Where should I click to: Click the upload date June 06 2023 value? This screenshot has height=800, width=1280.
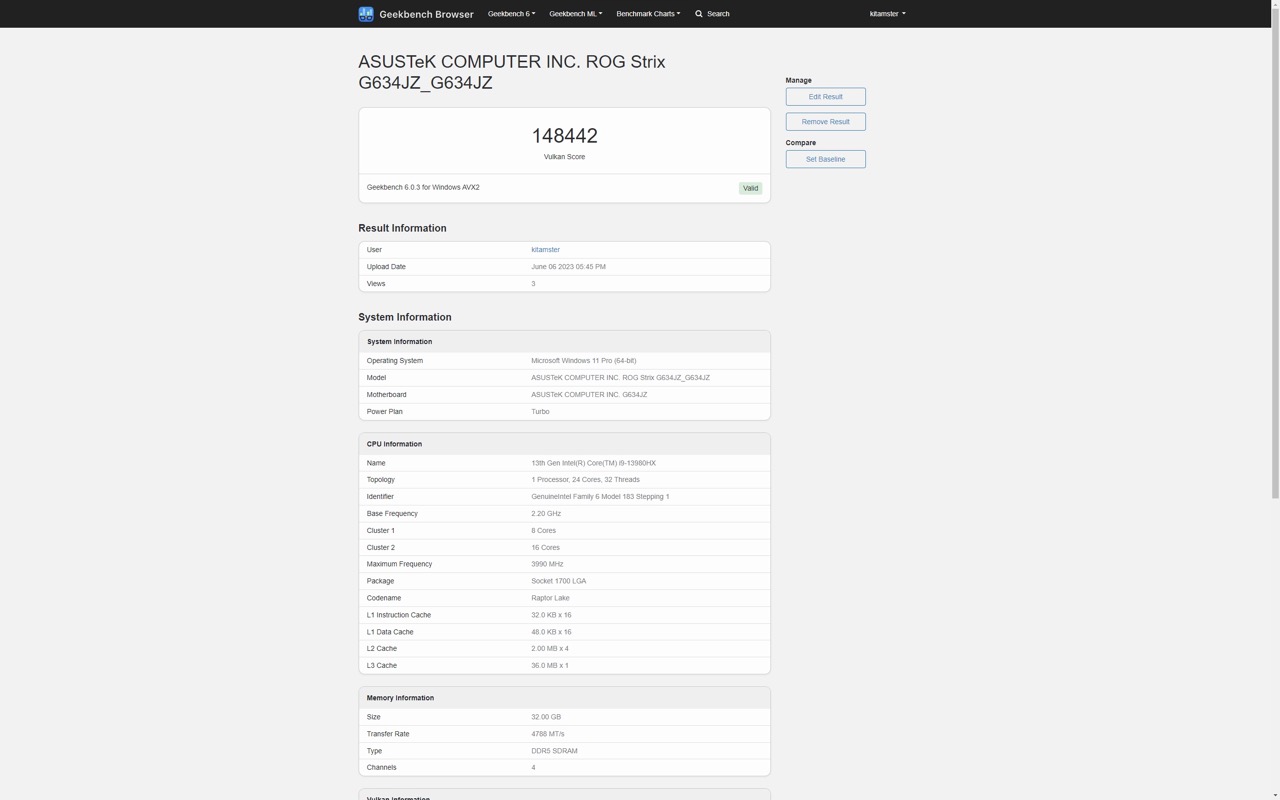coord(568,267)
